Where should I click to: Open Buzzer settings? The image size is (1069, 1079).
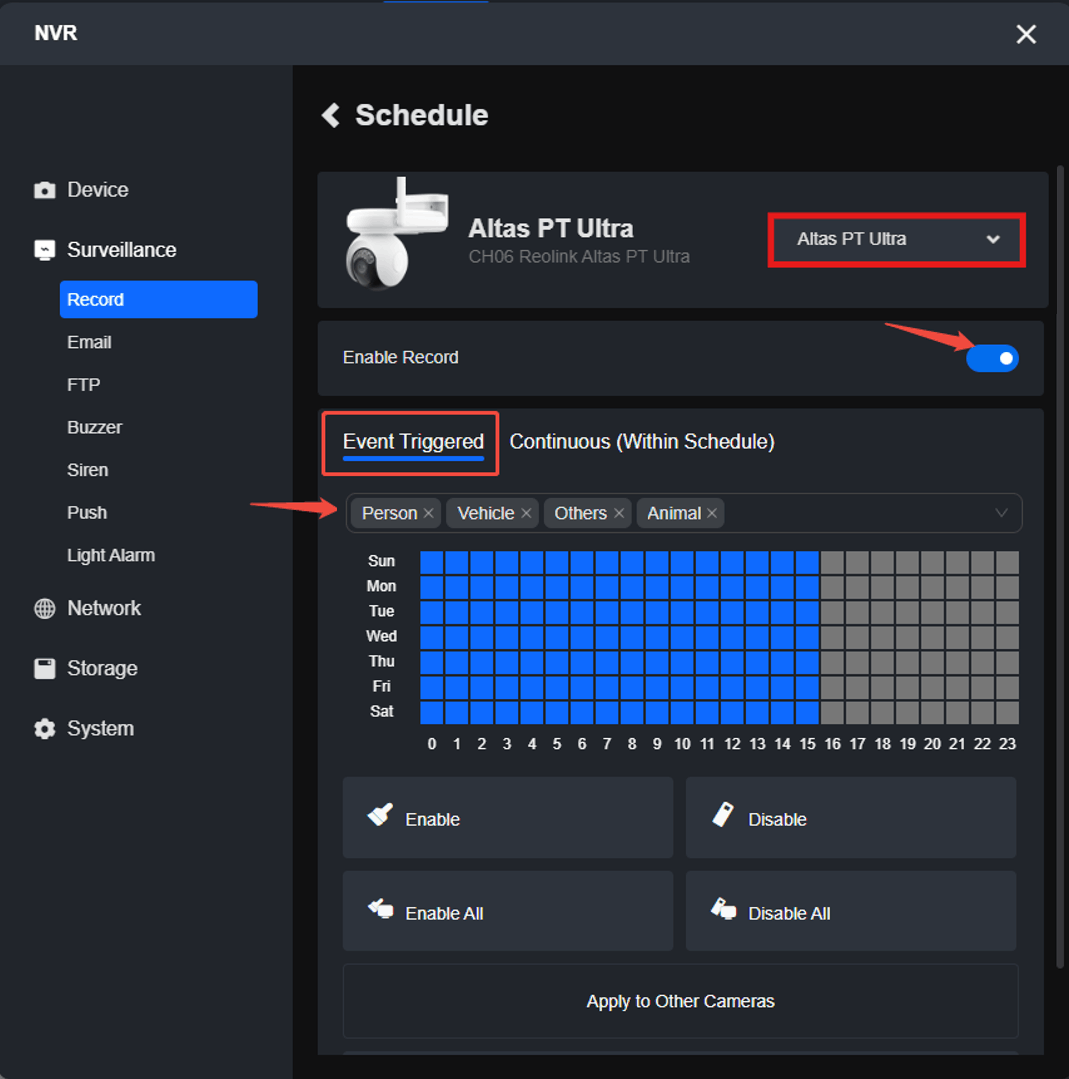click(x=94, y=427)
